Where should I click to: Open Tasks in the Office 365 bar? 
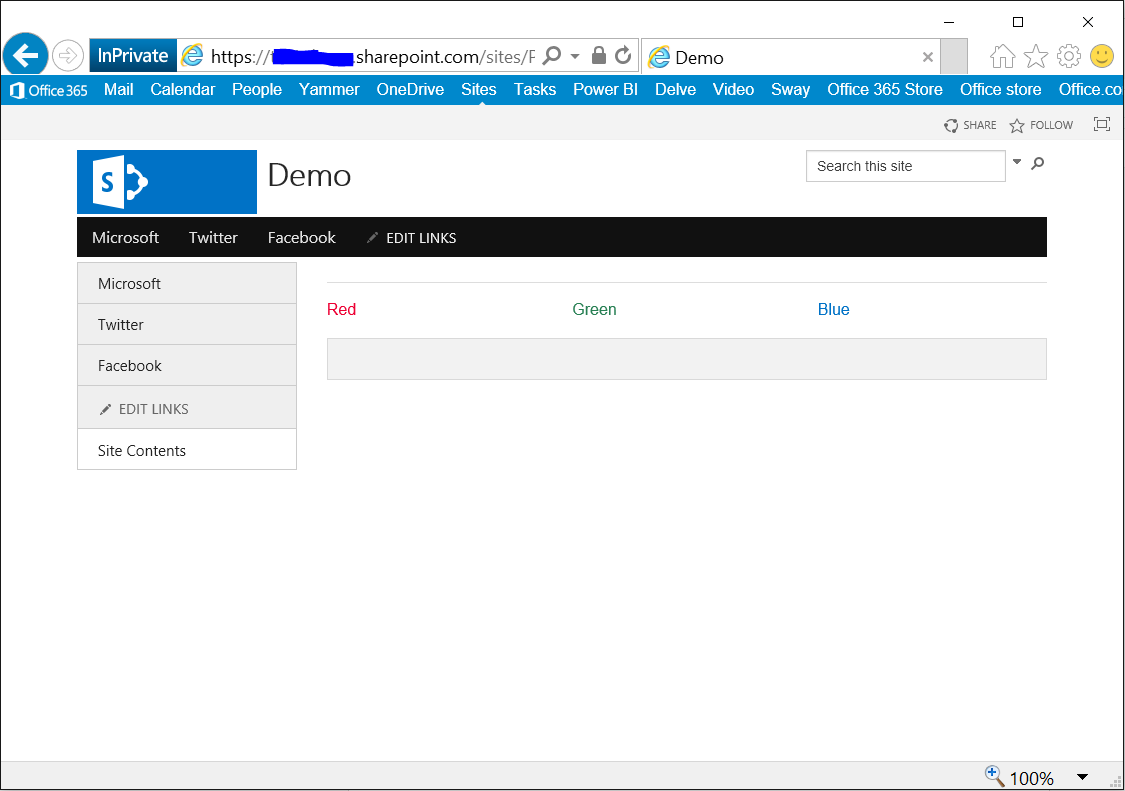coord(535,90)
